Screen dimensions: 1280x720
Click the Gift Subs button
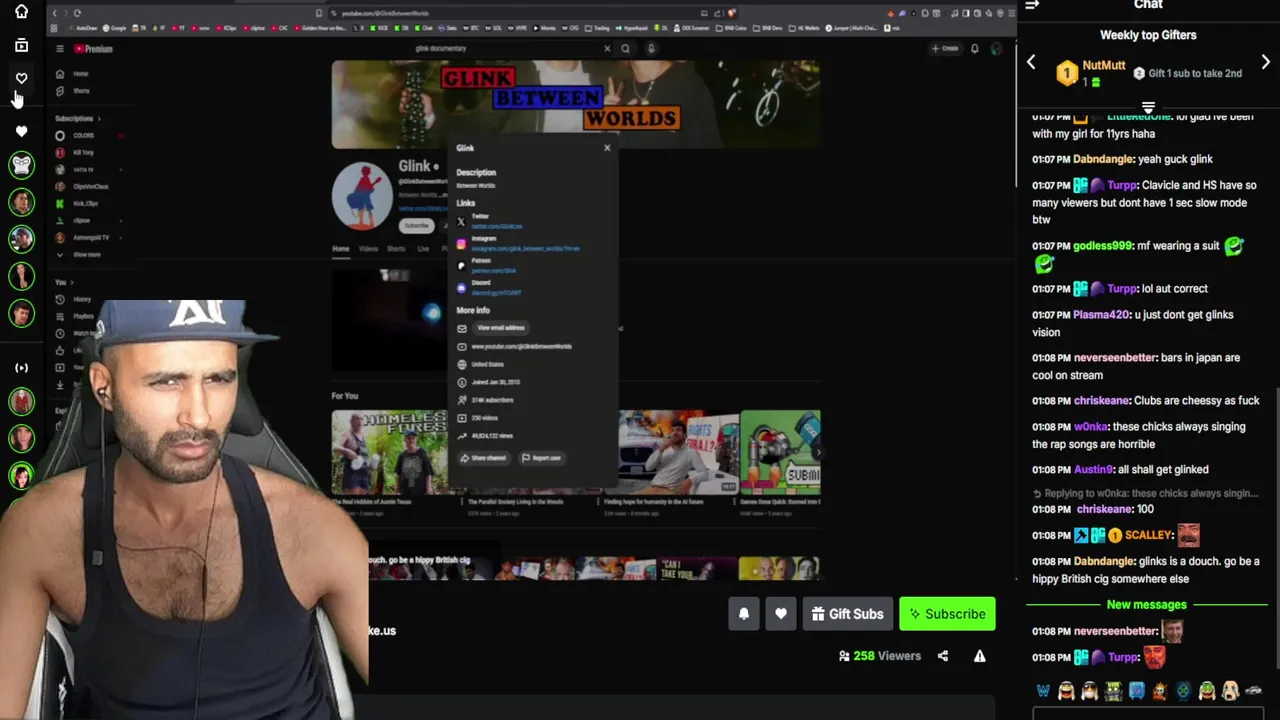point(846,614)
